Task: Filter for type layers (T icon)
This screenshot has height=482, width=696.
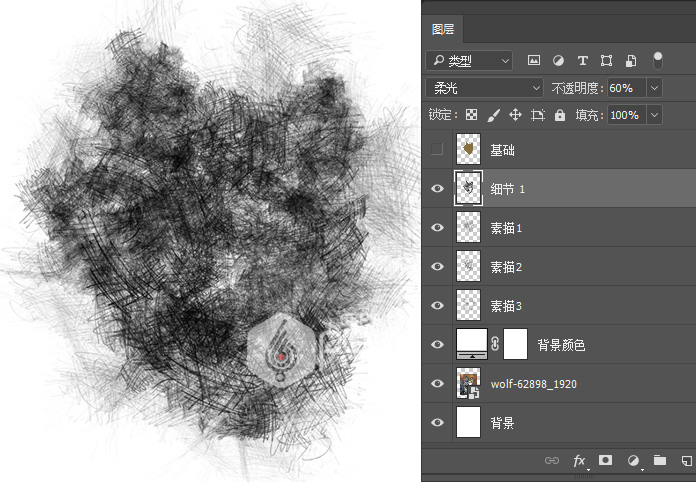Action: click(582, 60)
